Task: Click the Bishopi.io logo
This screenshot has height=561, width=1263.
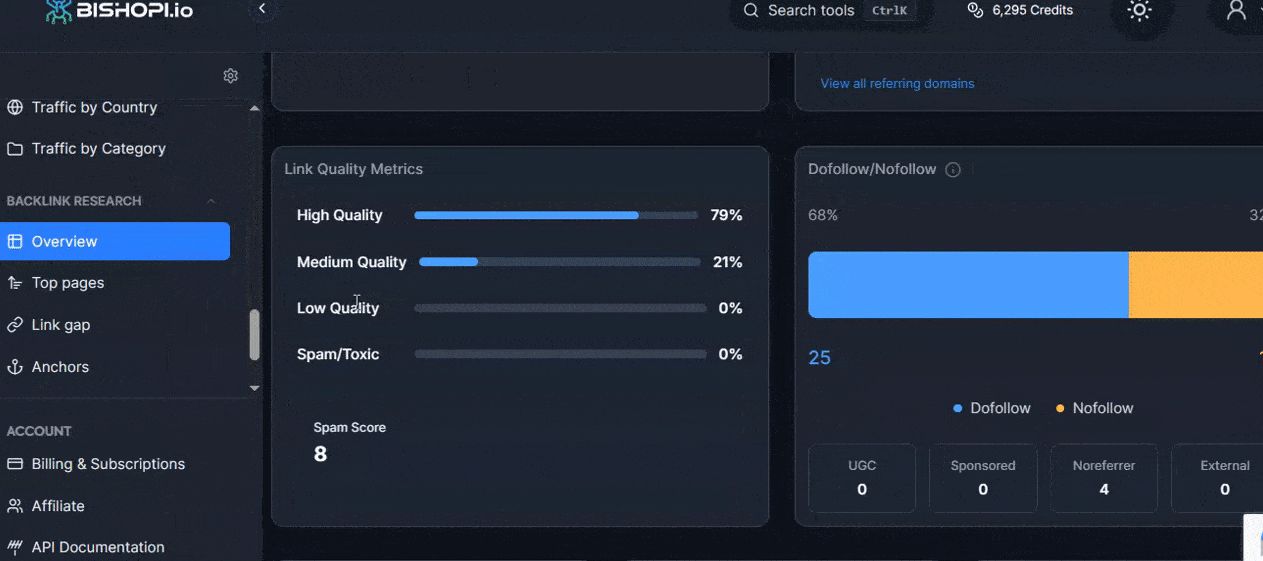Action: pos(120,11)
